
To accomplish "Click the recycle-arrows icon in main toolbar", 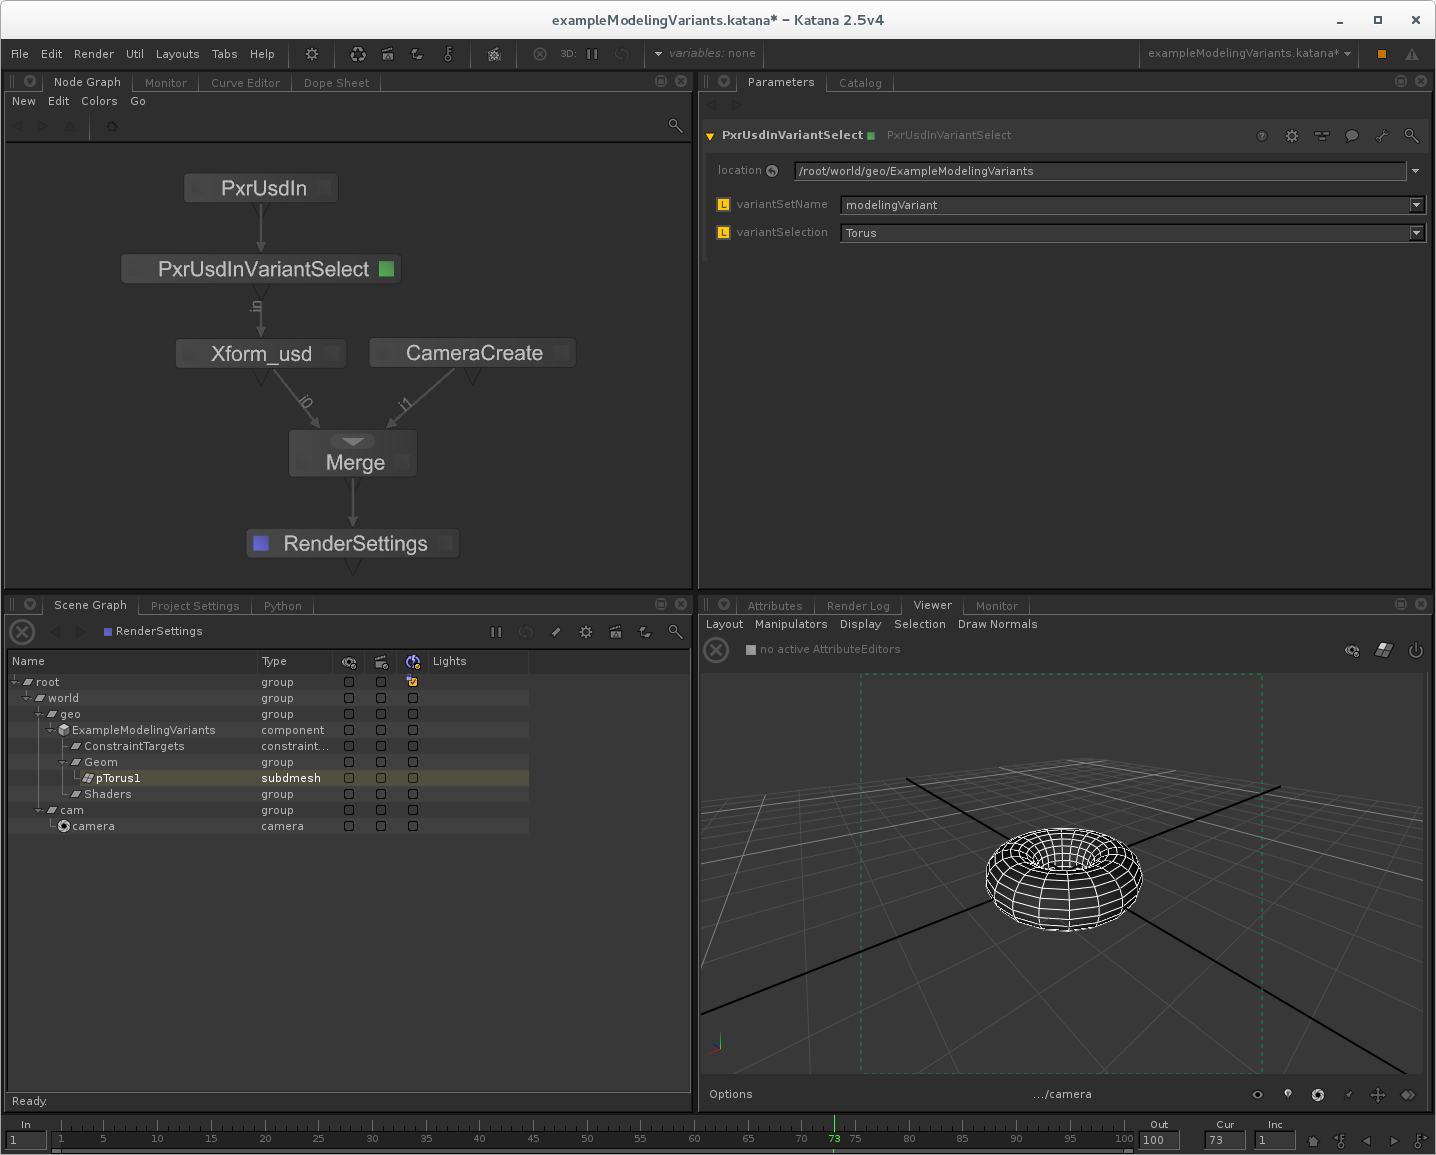I will click(357, 54).
